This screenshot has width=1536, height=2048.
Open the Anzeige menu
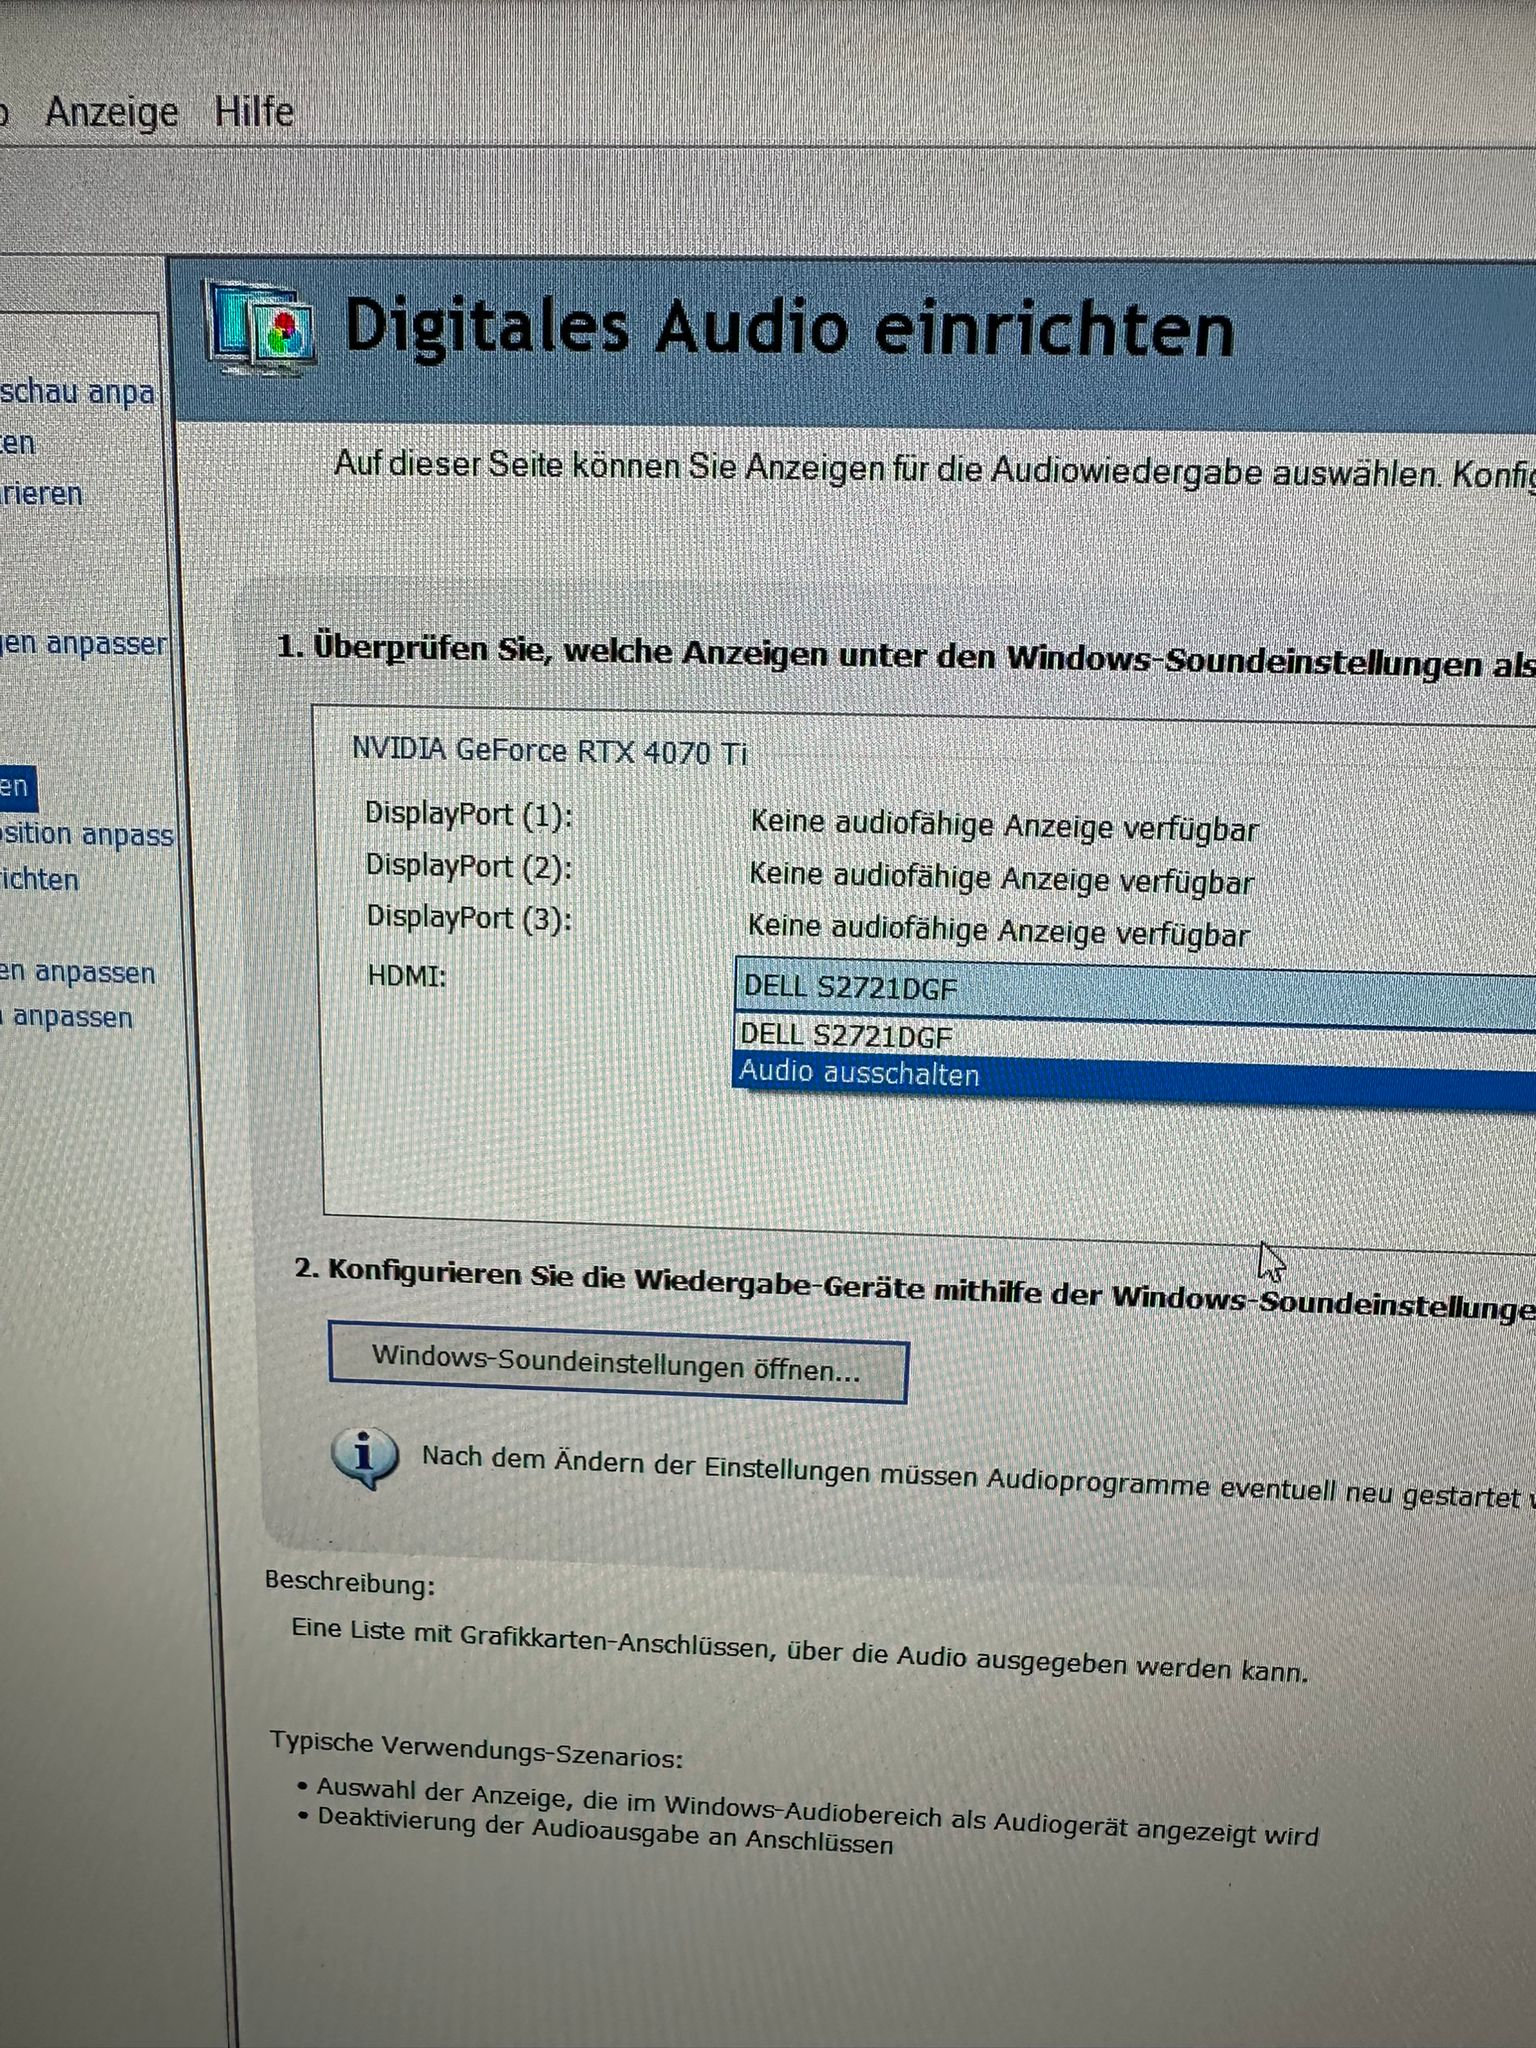(x=111, y=112)
